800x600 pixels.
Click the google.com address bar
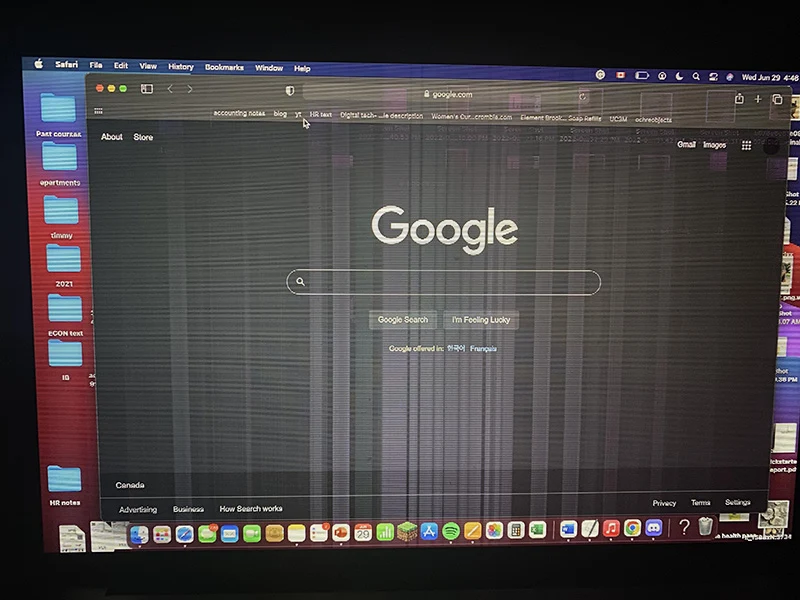click(448, 94)
